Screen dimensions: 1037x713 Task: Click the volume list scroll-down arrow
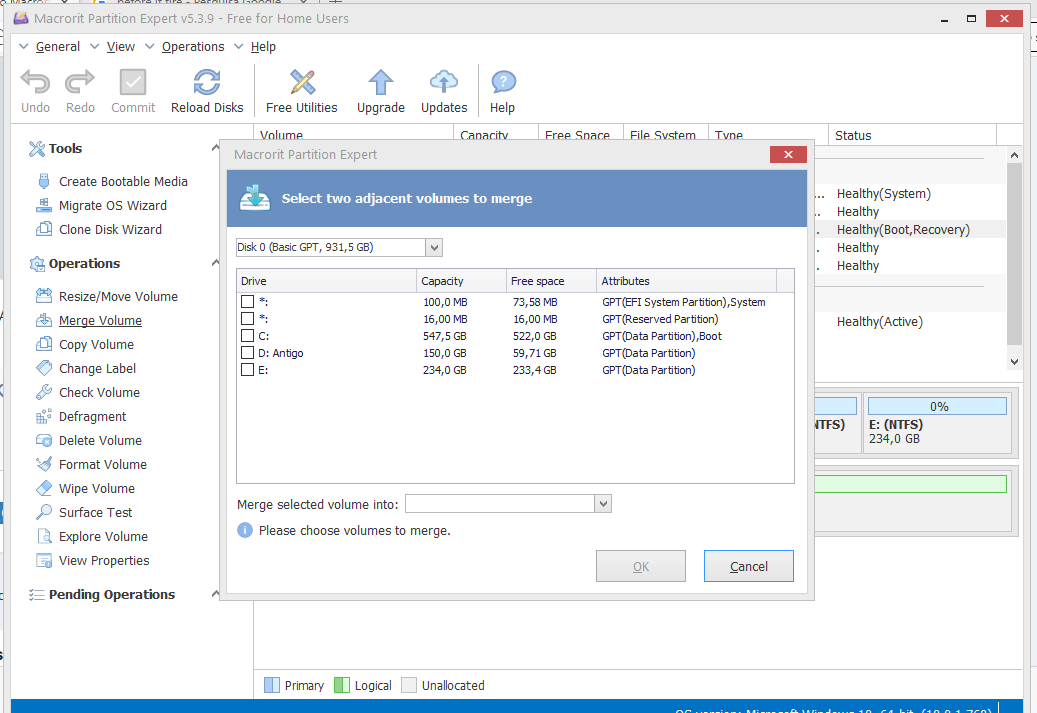pos(1015,362)
